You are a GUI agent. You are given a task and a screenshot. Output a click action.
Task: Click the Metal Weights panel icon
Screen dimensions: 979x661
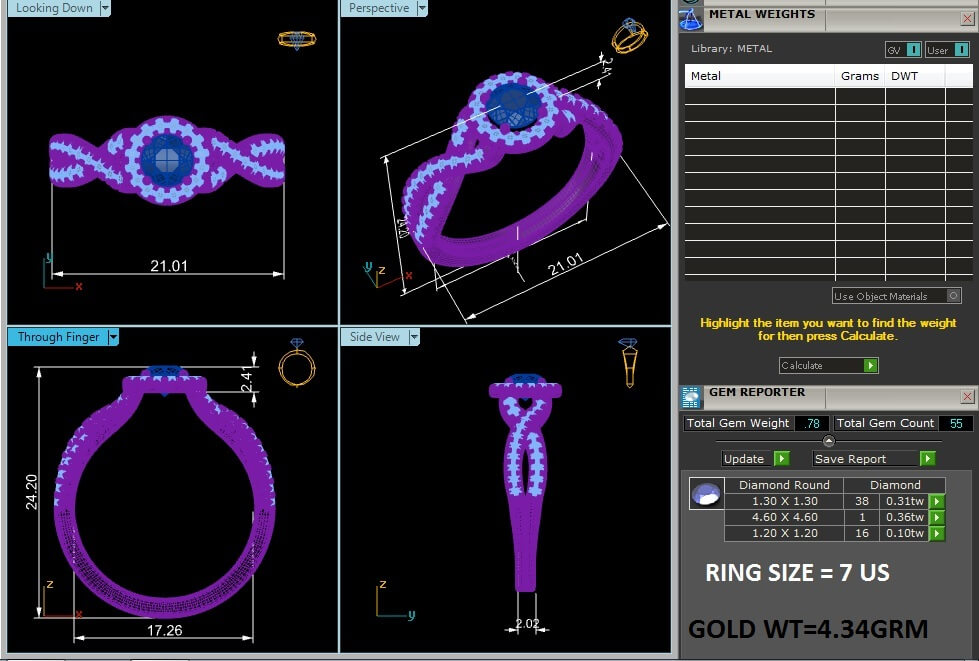pos(691,17)
